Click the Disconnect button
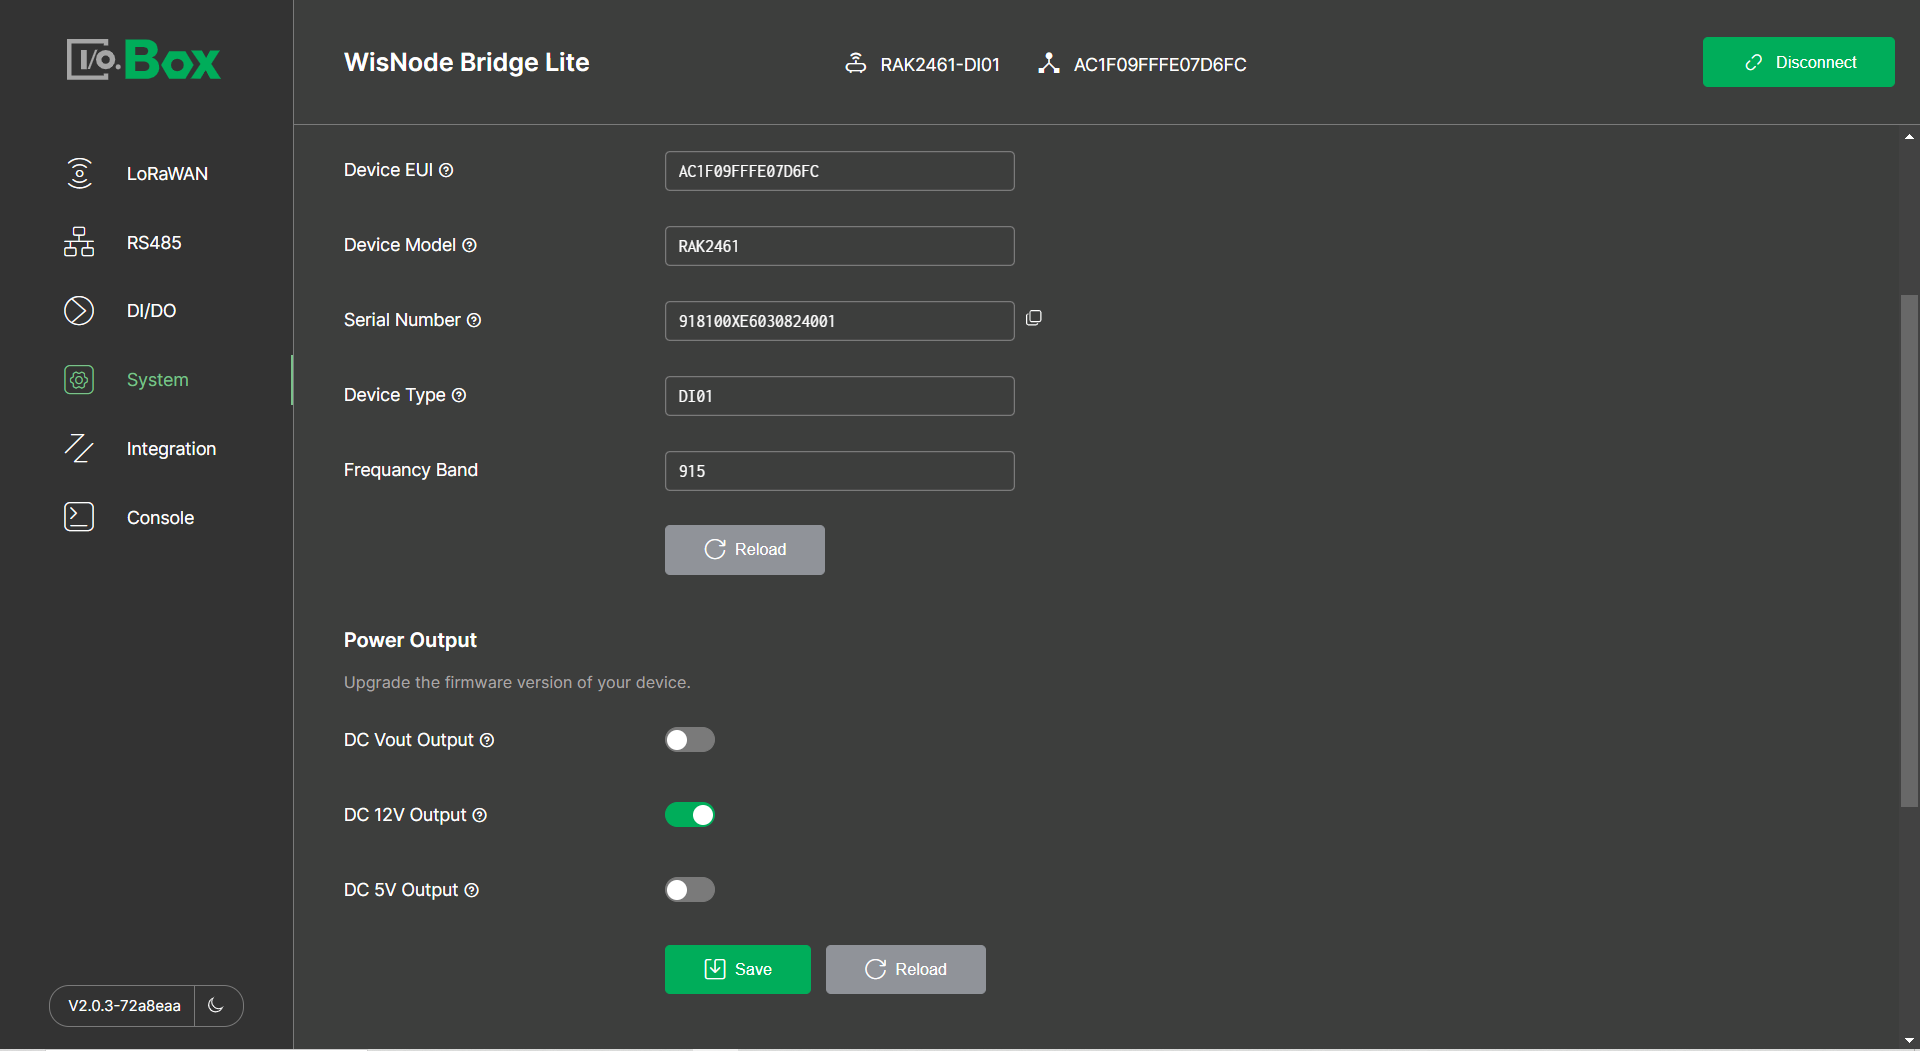 click(1798, 62)
